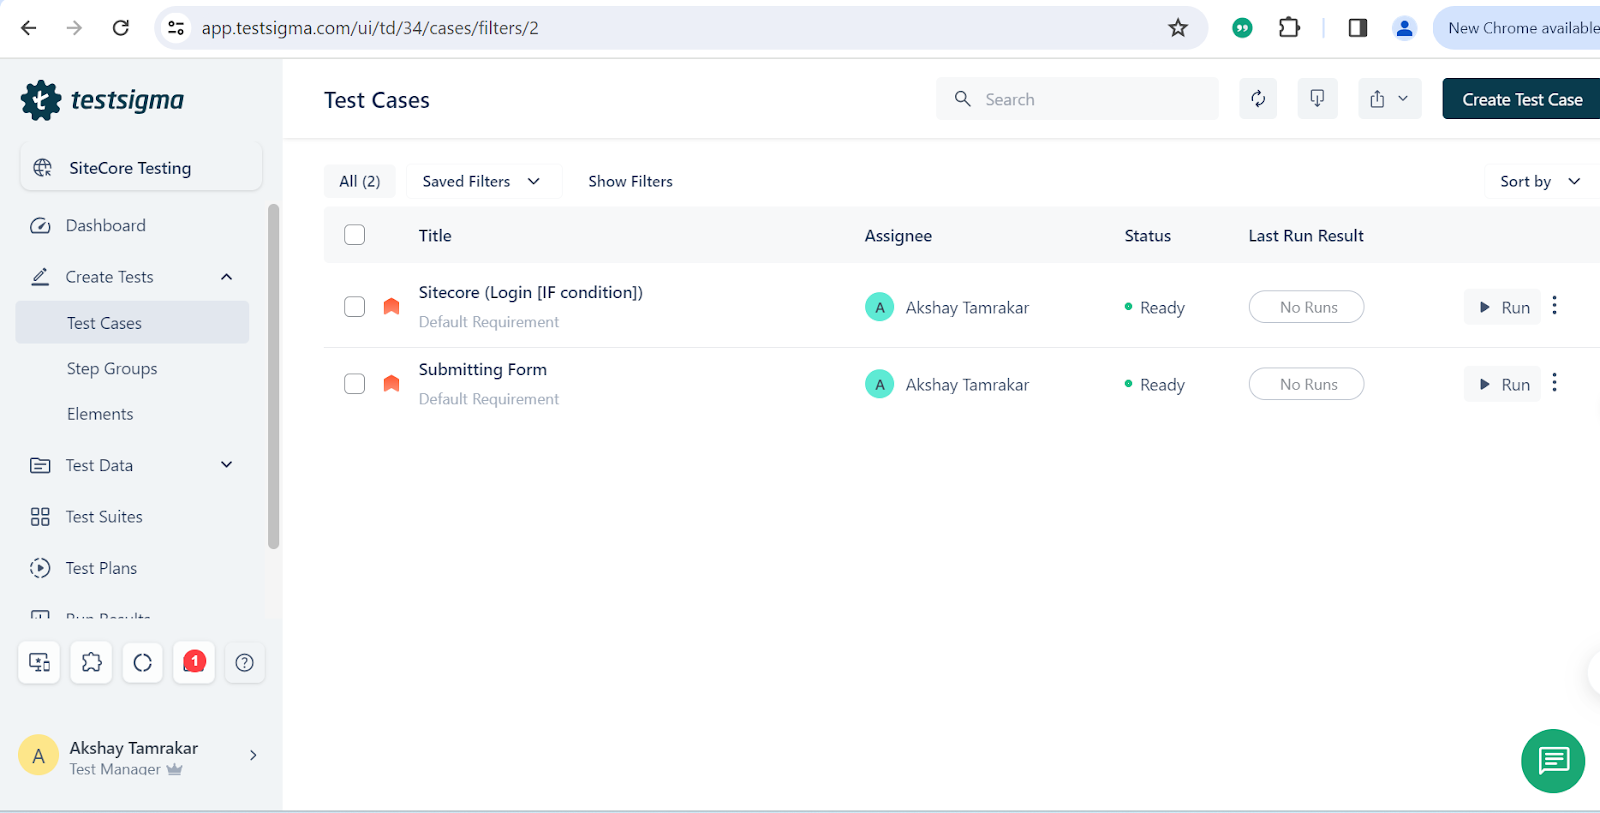The height and width of the screenshot is (813, 1600).
Task: Click the search magnifier icon
Action: click(x=963, y=99)
